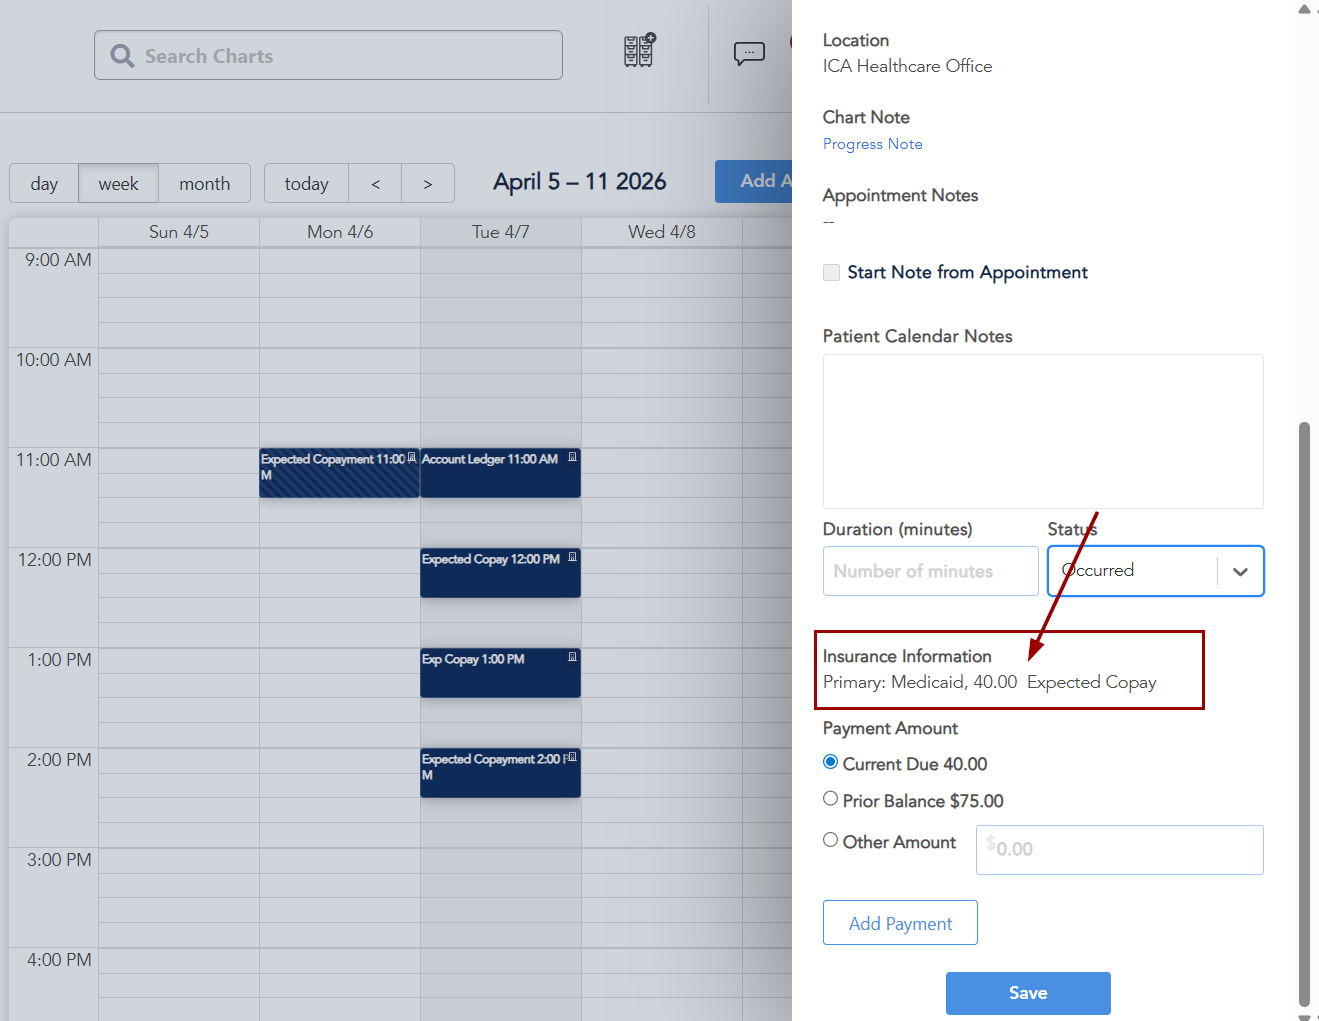Open Monday's Expected Copayment 11:00 appointment
The image size is (1319, 1021).
click(x=339, y=472)
